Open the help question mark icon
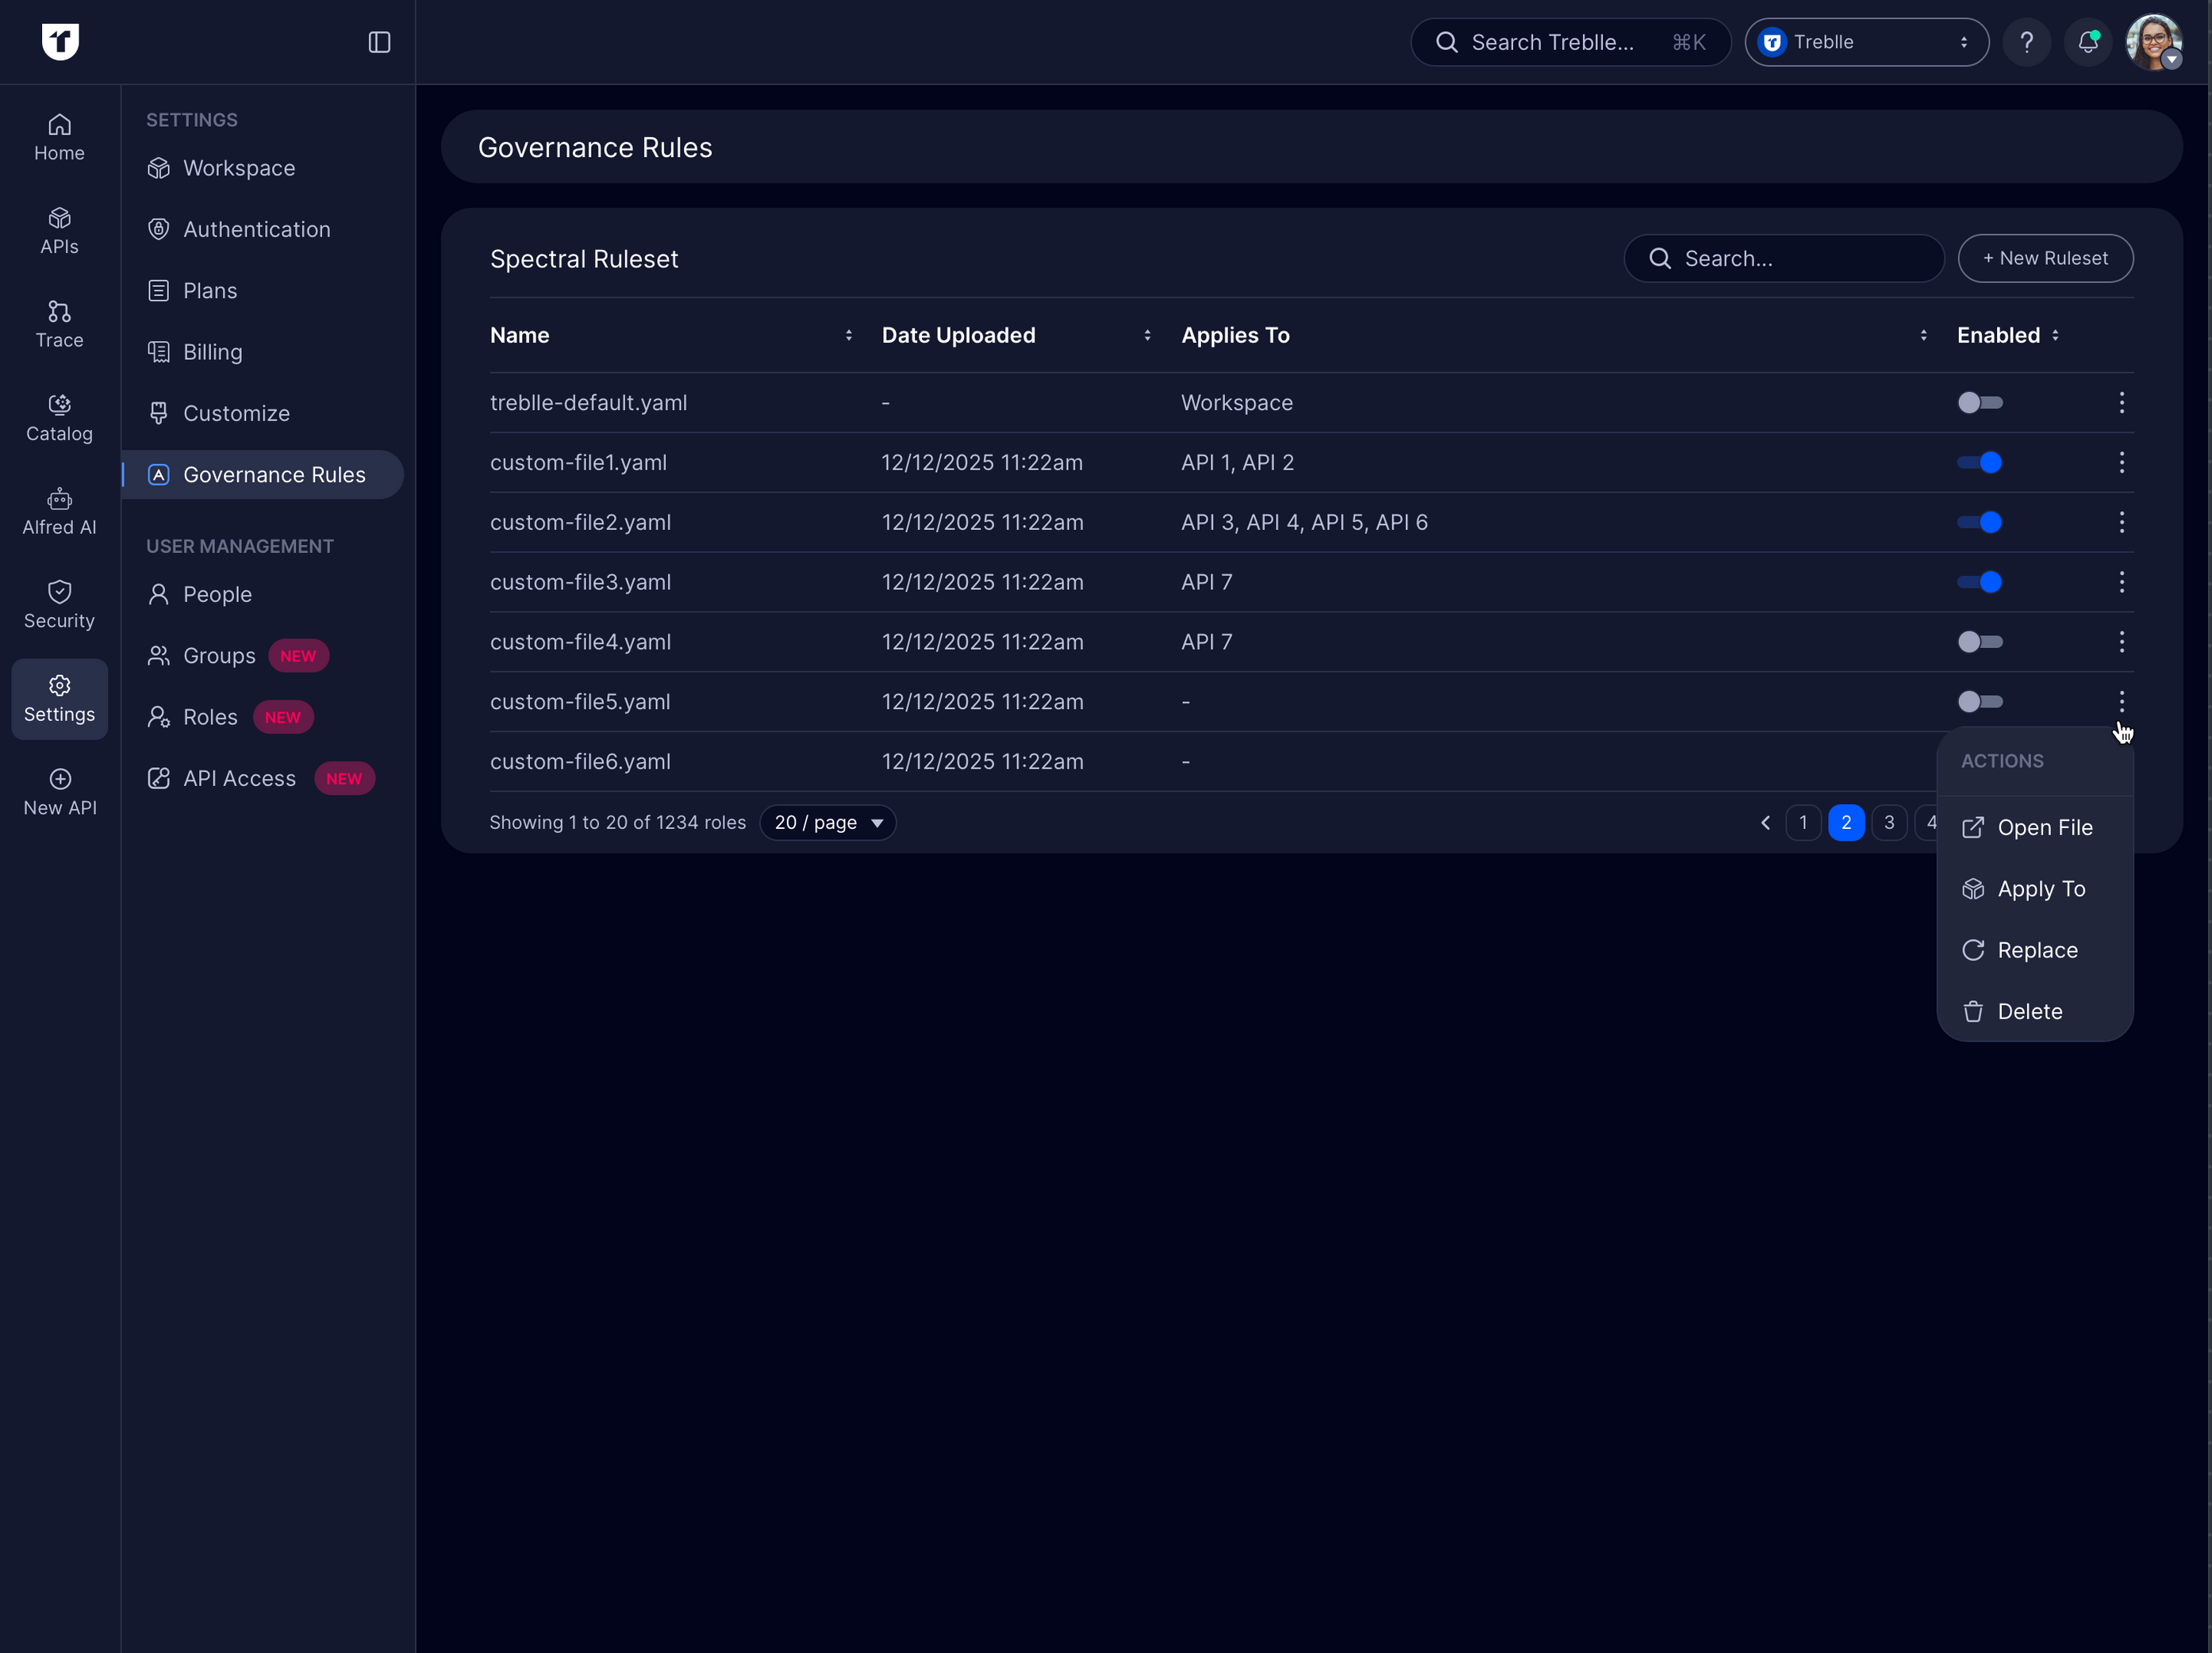 pyautogui.click(x=2026, y=42)
